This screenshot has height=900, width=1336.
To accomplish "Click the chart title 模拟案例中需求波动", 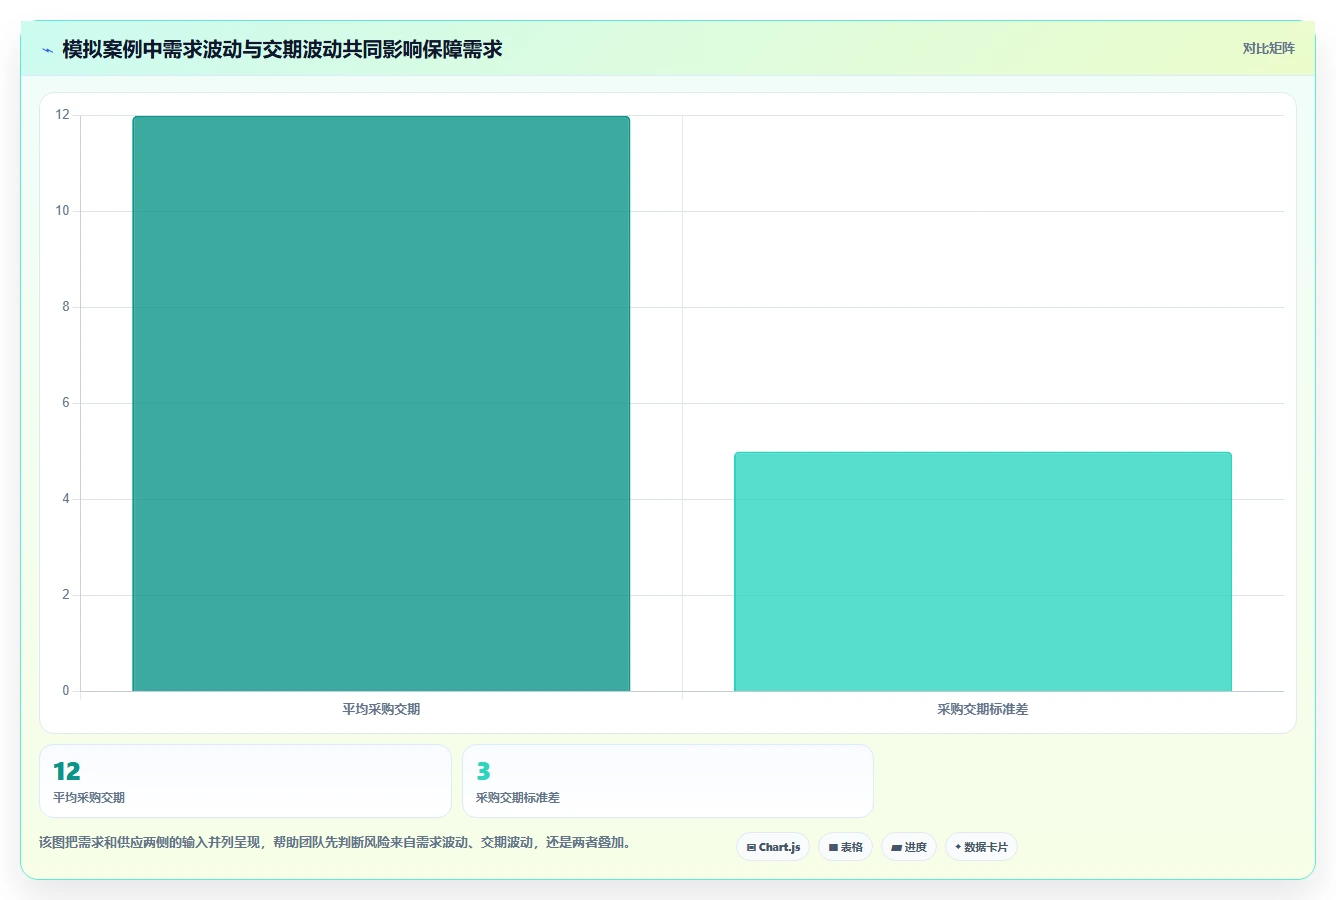I will [x=282, y=49].
